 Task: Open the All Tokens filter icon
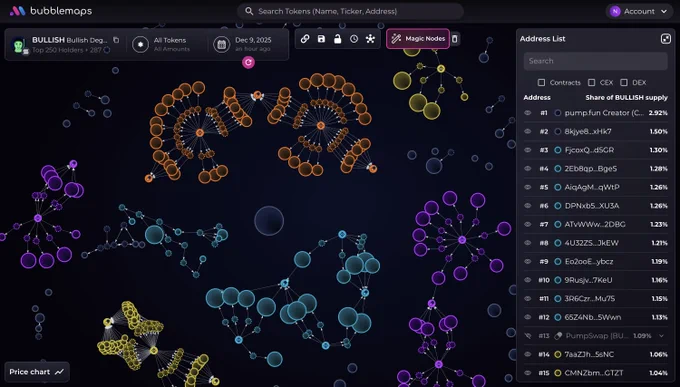pos(141,44)
